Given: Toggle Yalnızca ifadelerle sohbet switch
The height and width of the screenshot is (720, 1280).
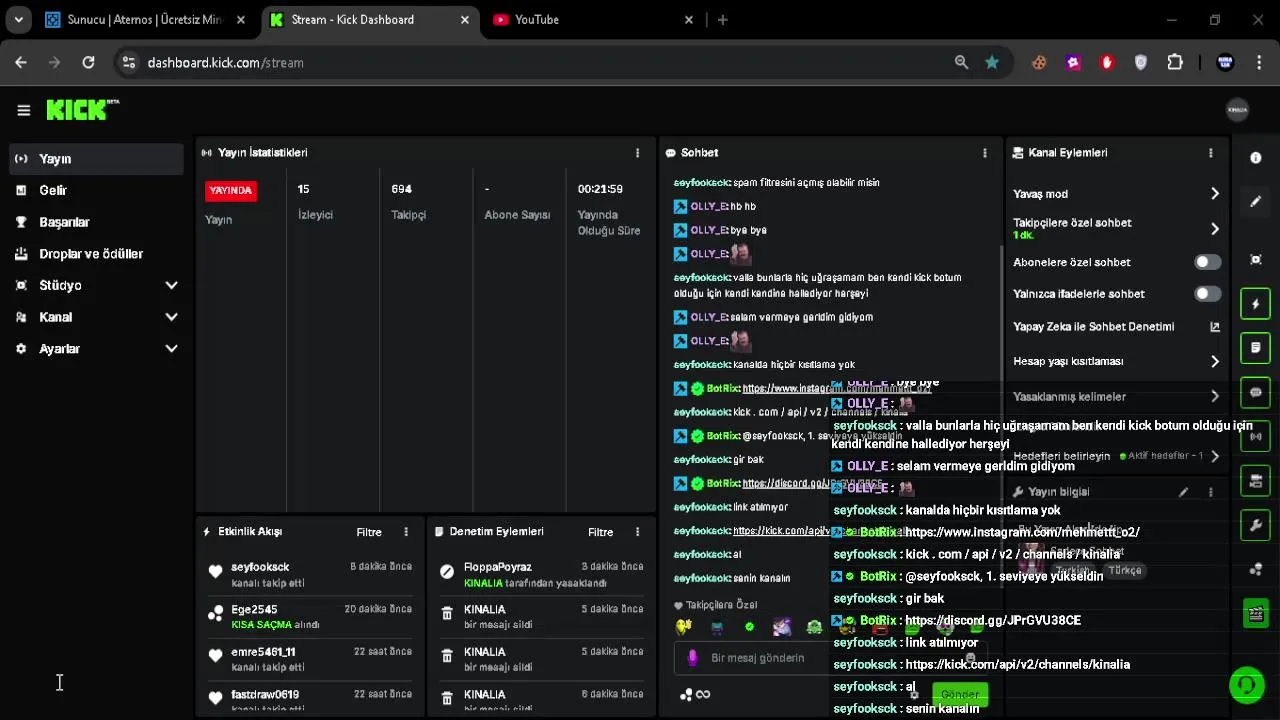Looking at the screenshot, I should tap(1208, 294).
